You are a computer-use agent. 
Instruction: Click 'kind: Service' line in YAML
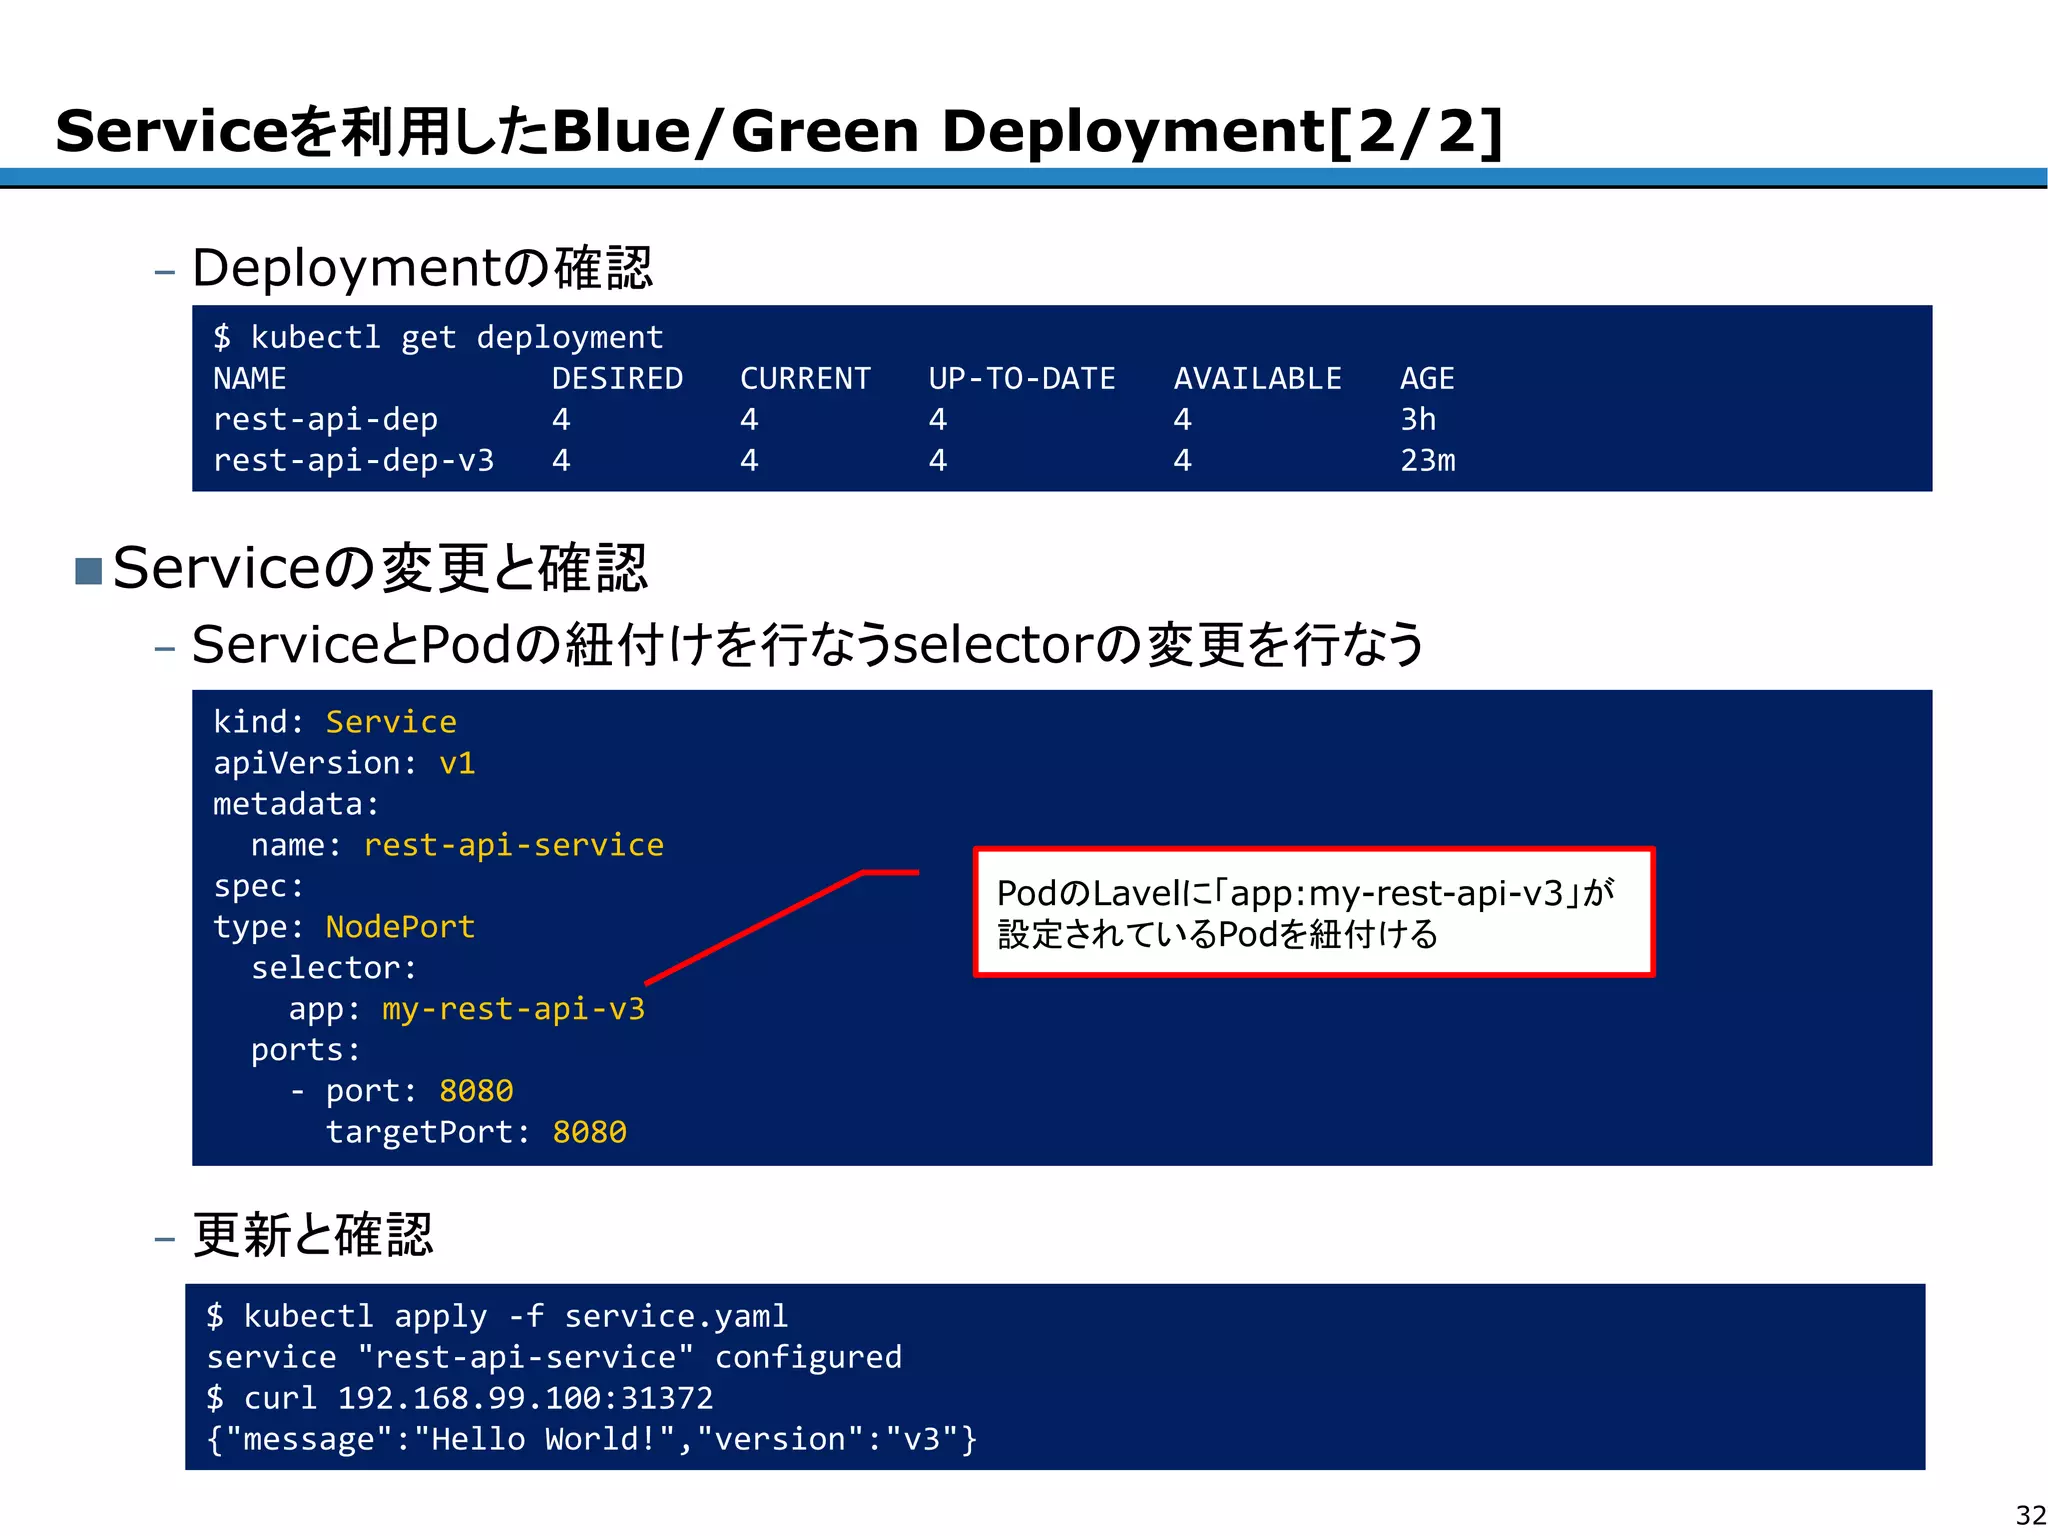pos(335,722)
